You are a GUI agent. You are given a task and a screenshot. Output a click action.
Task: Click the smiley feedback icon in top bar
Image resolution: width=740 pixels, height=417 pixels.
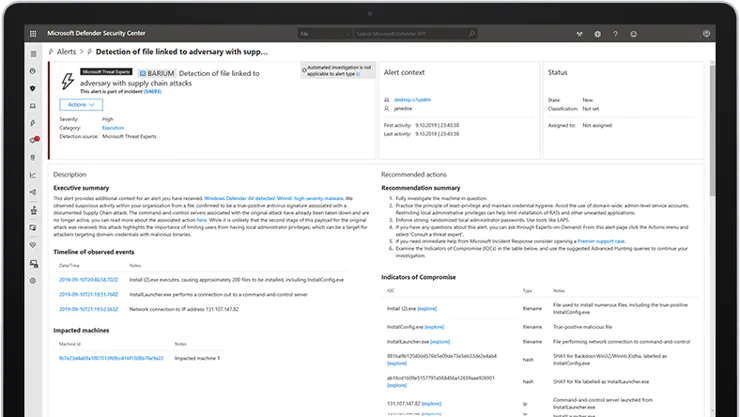pos(633,34)
